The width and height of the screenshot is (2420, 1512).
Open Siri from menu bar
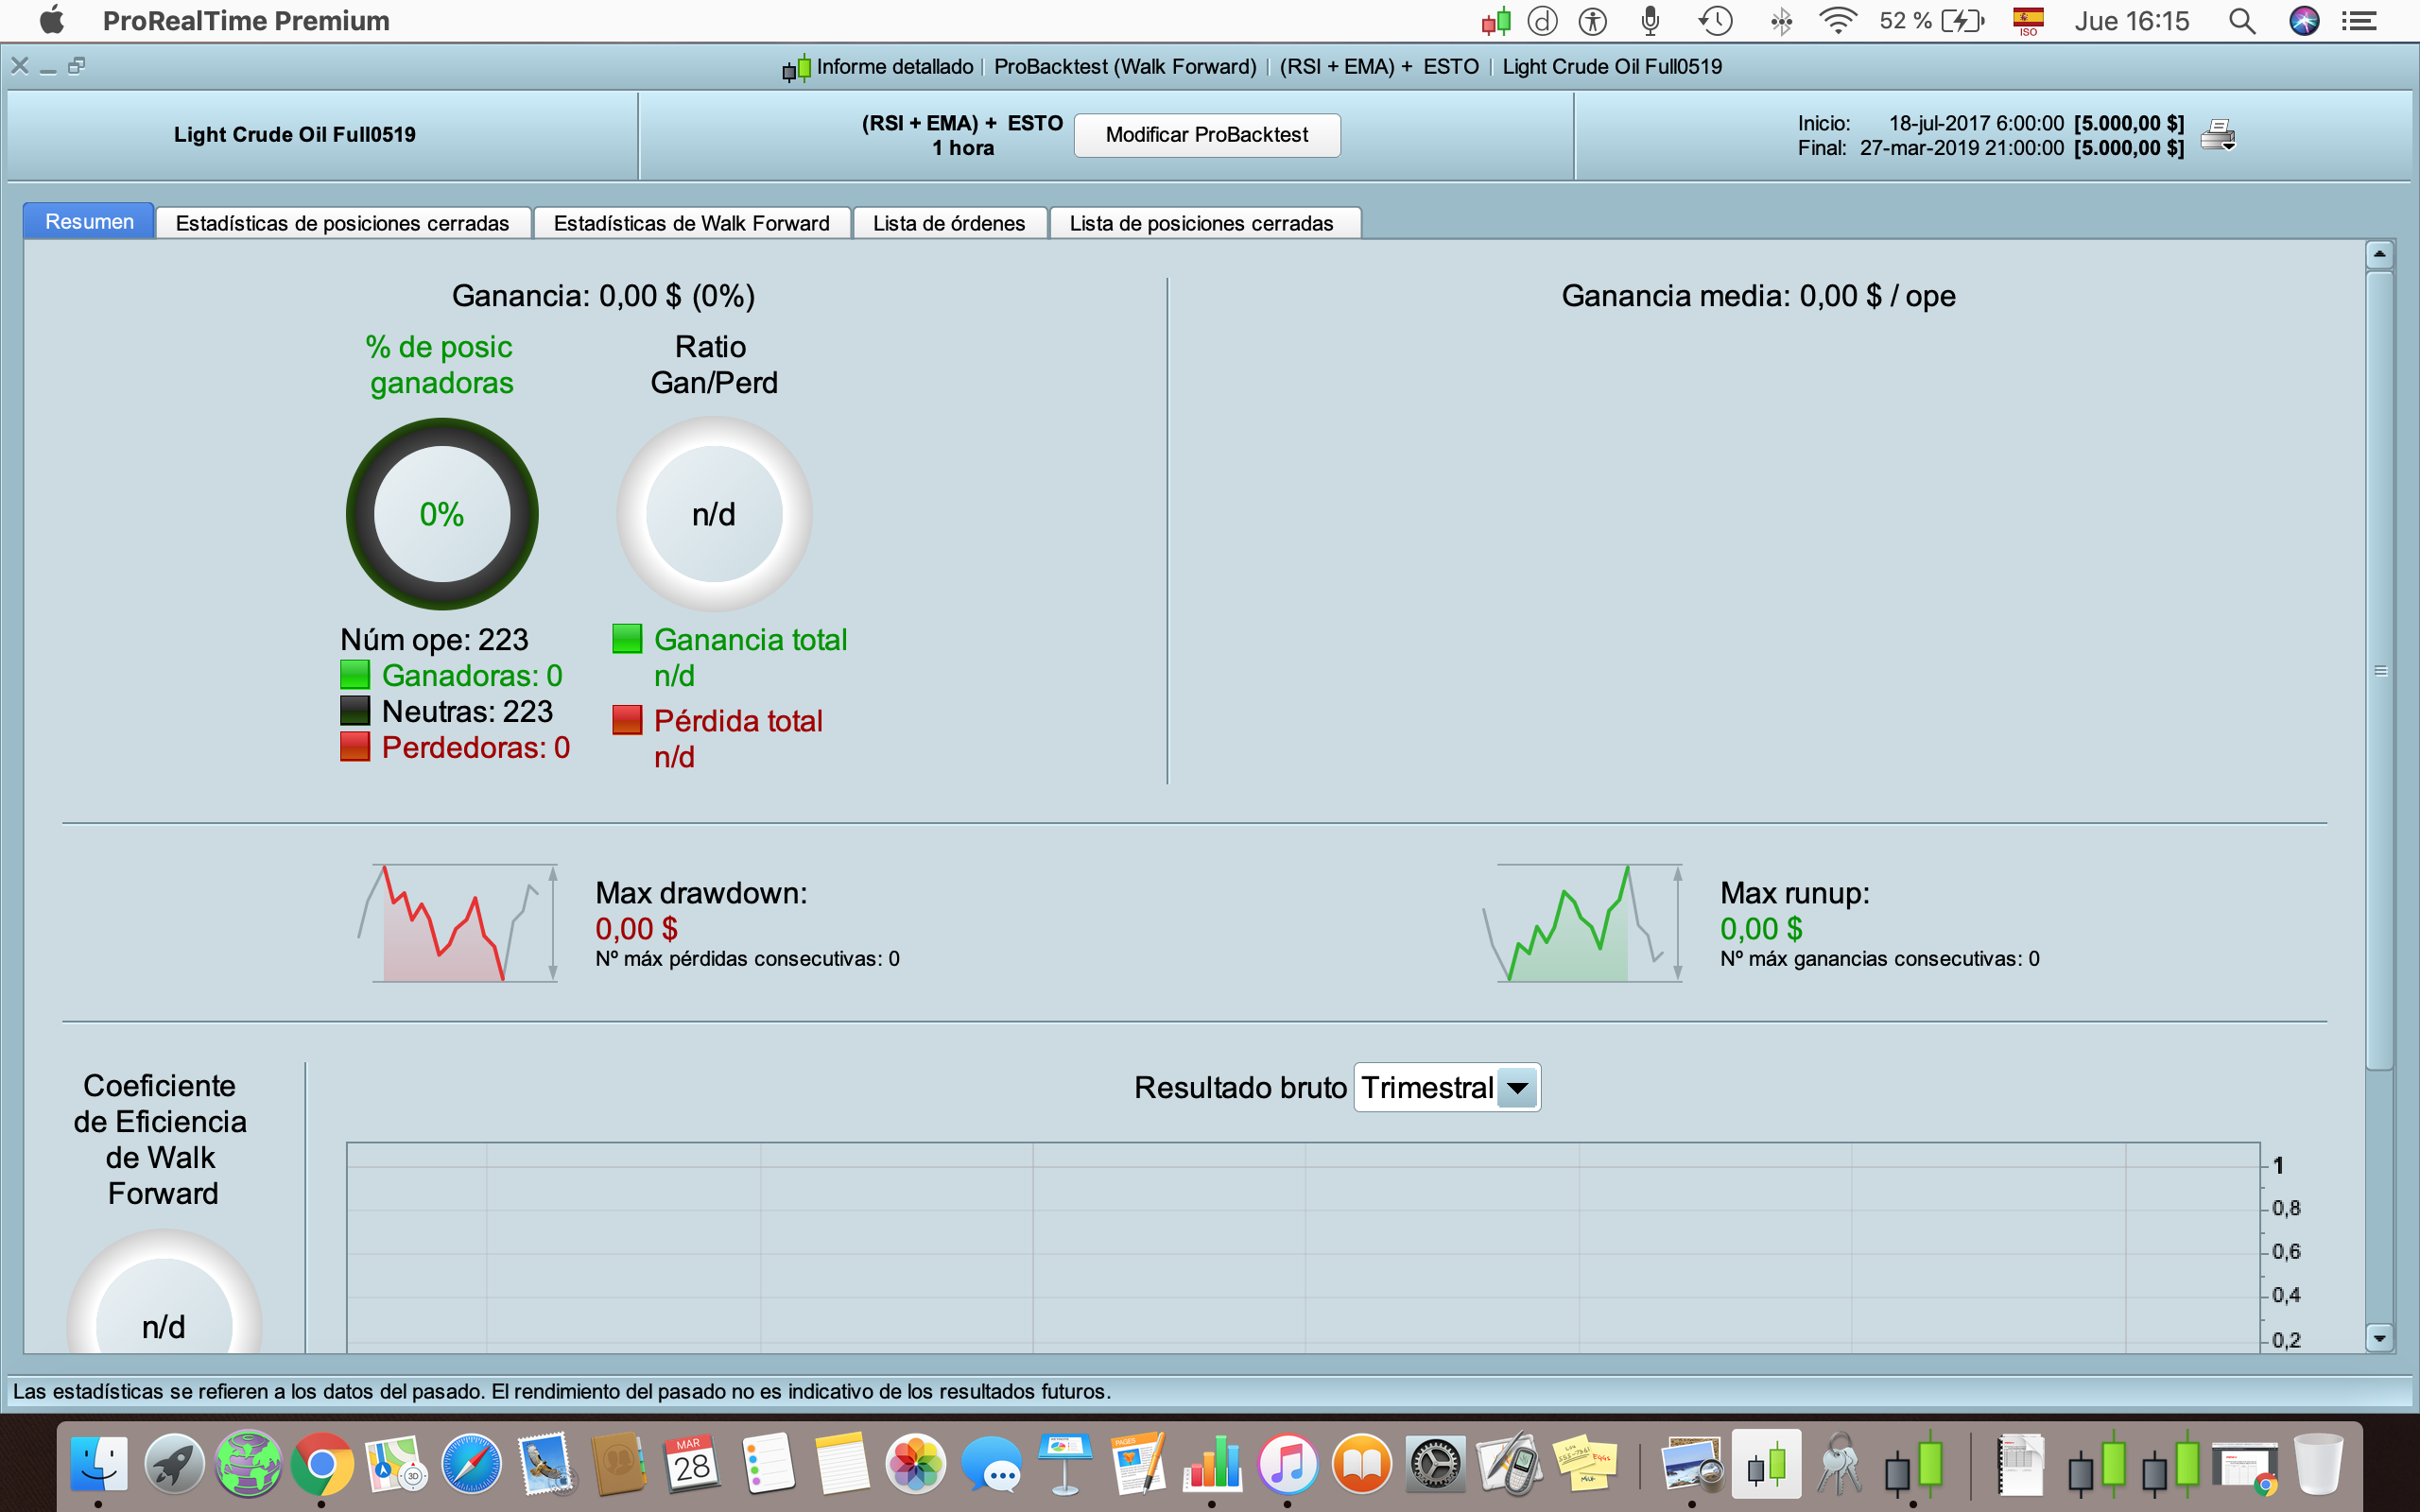[x=2304, y=21]
